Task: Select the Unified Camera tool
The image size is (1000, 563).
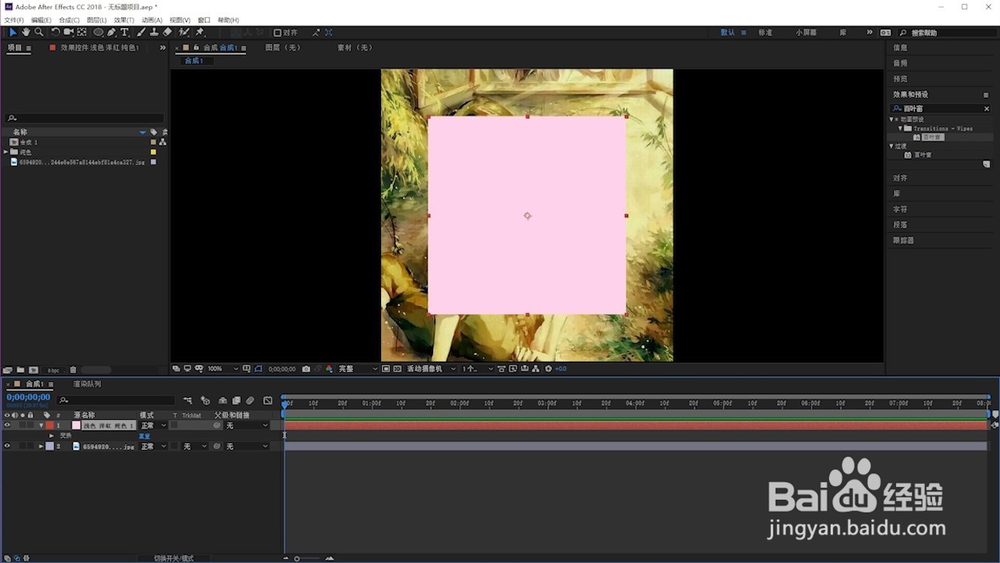Action: 68,32
